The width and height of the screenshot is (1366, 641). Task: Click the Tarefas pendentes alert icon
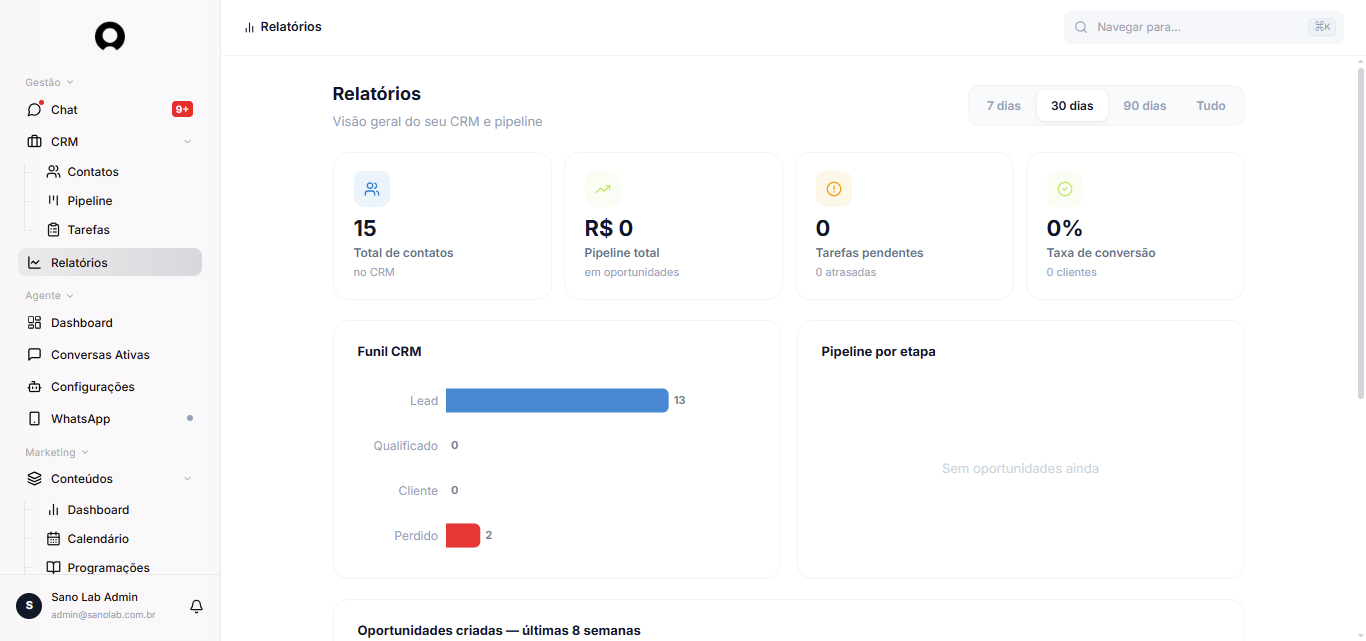tap(834, 189)
